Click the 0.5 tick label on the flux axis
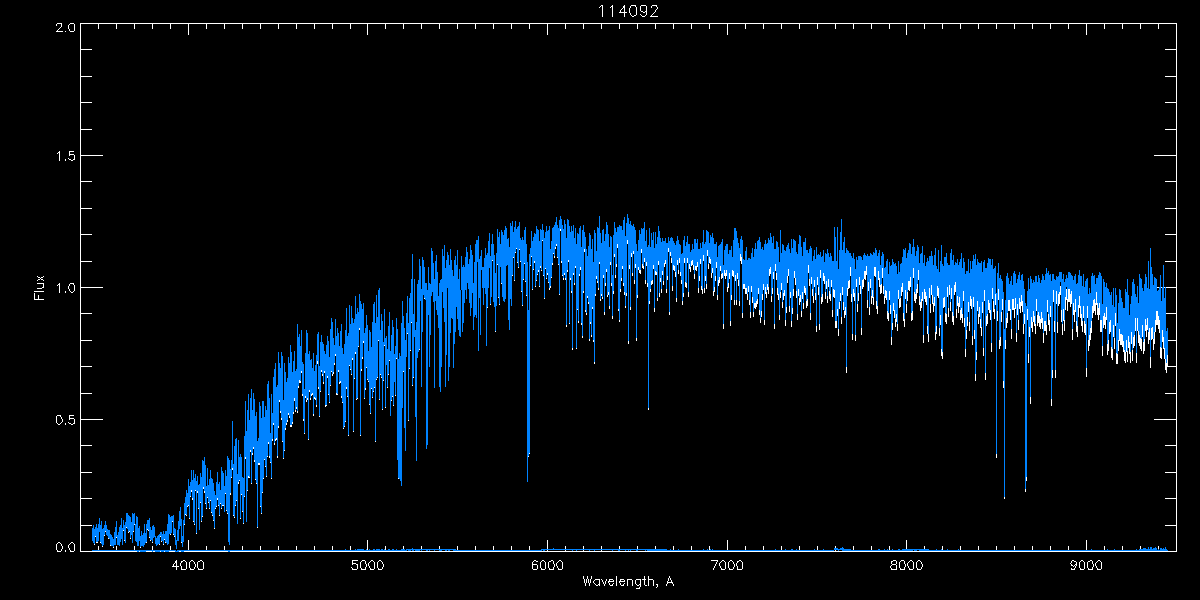Screen dimensions: 1200x600 point(65,419)
